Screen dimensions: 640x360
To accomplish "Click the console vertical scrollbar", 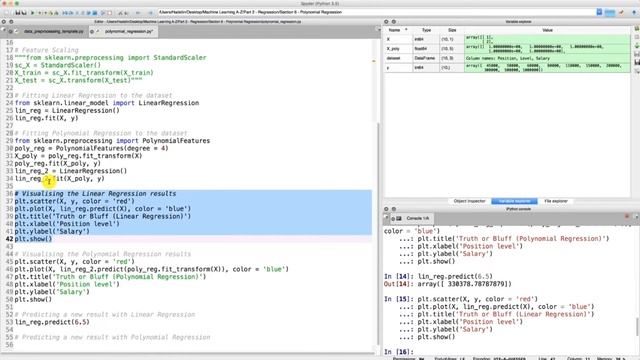I will [637, 327].
